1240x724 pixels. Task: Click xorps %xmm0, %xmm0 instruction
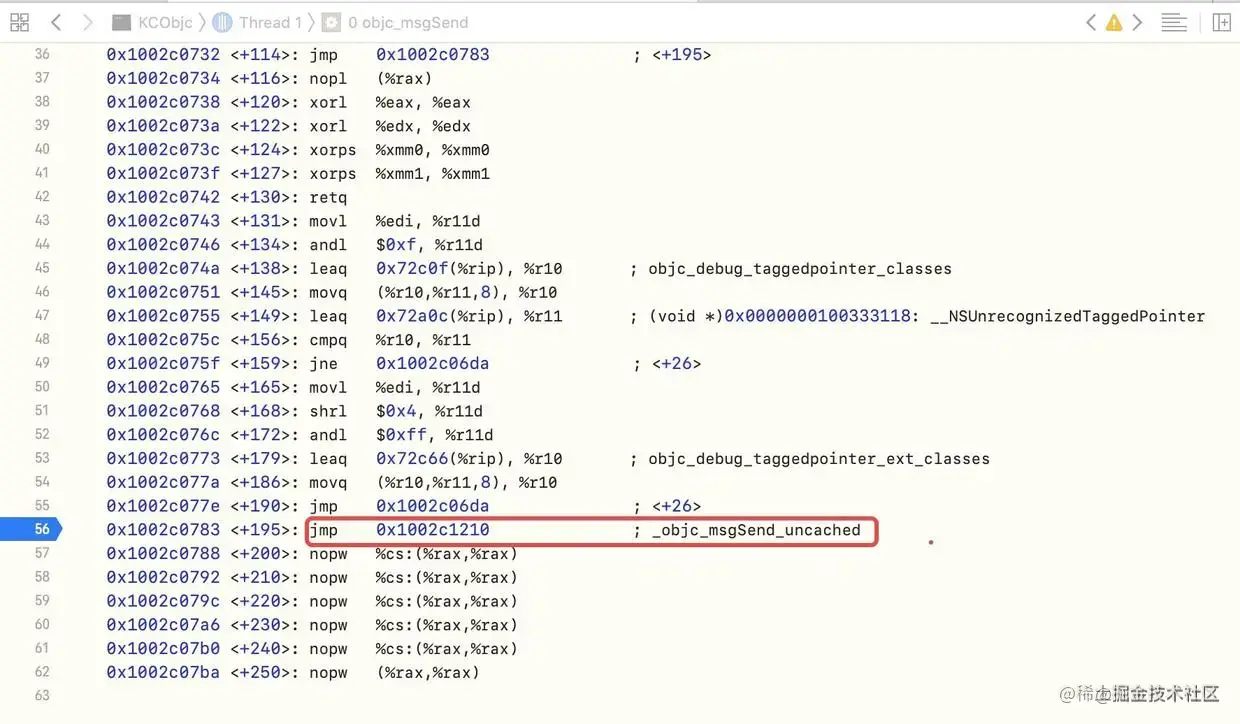(399, 150)
